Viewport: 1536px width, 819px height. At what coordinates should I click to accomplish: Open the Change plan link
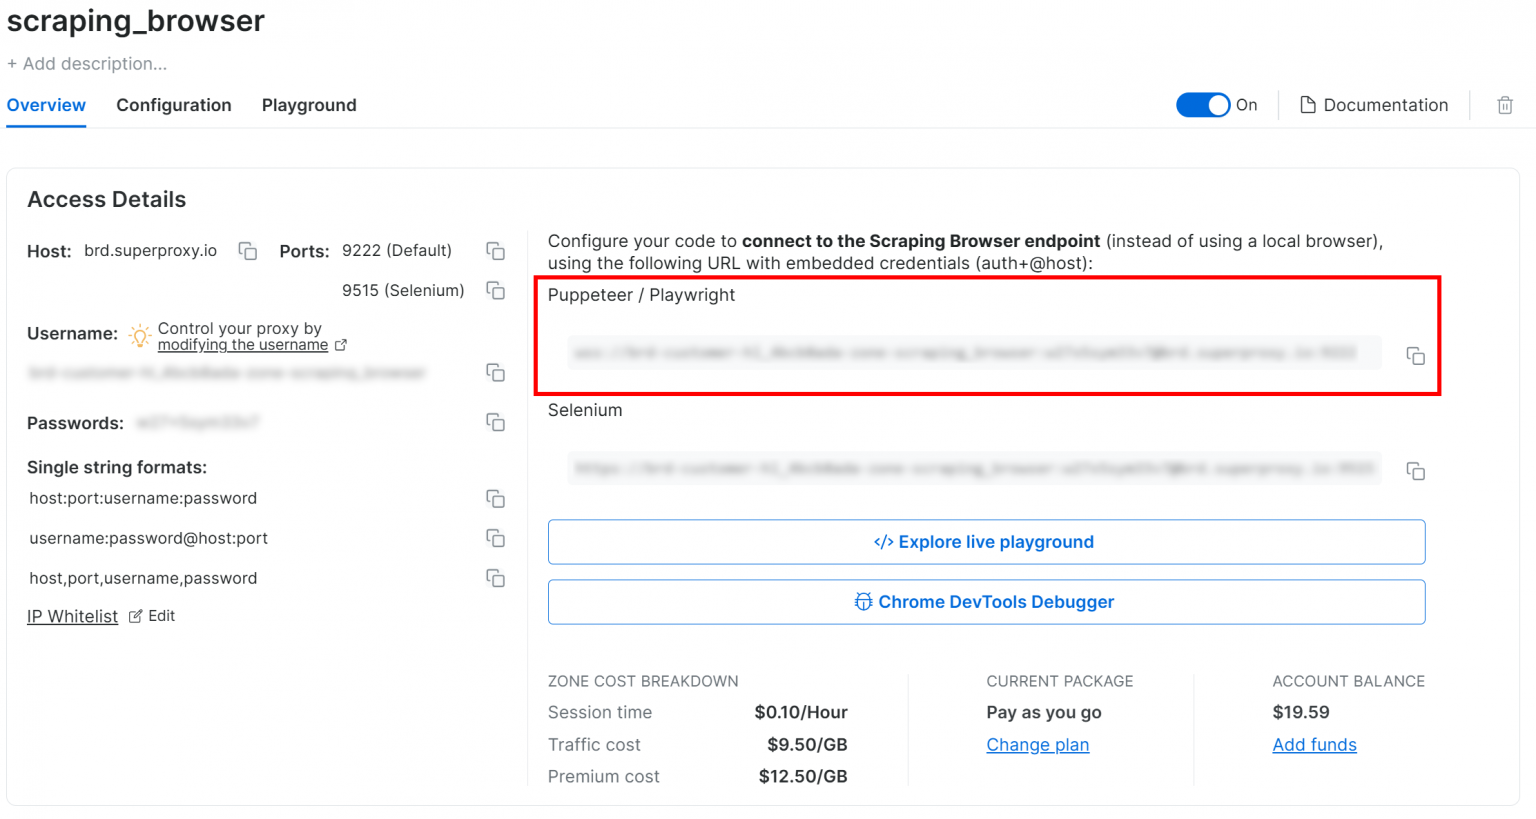(x=1037, y=745)
